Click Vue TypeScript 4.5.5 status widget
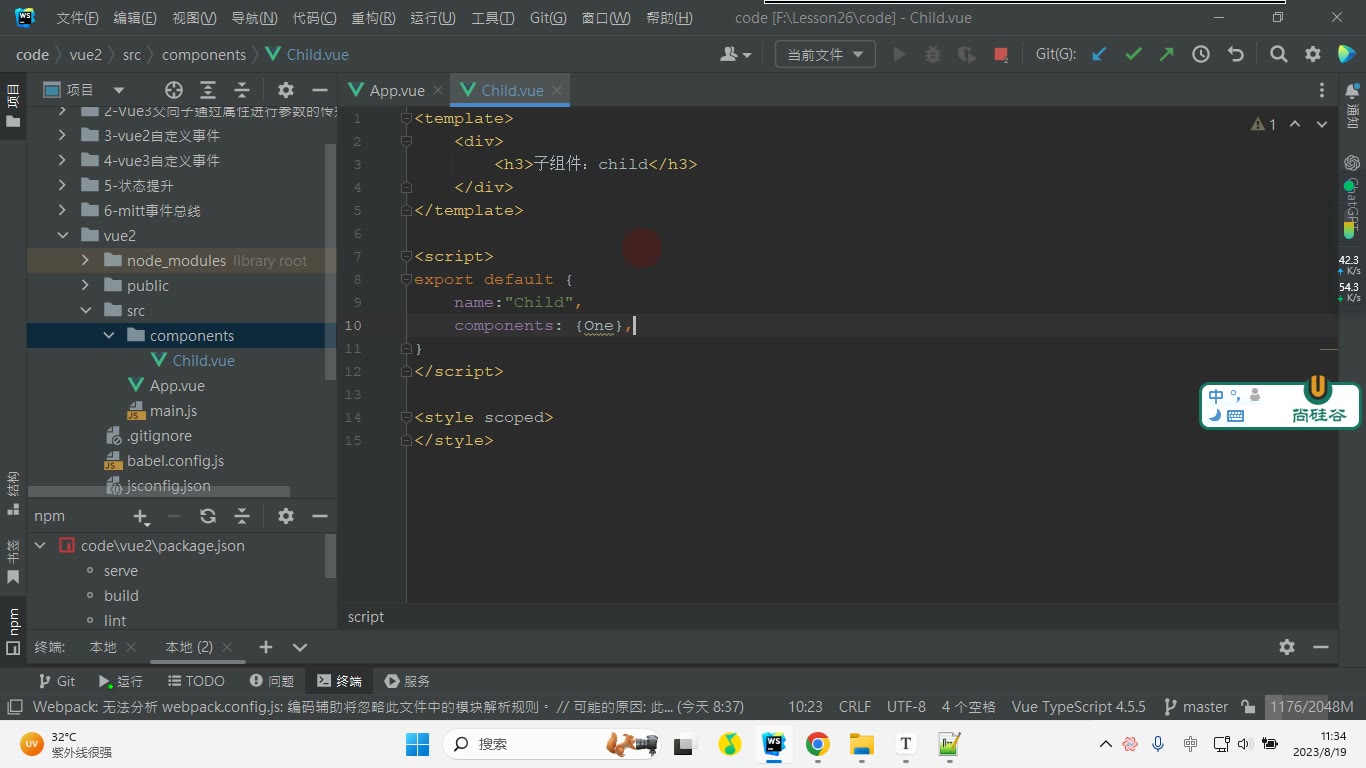The height and width of the screenshot is (768, 1366). pos(1078,707)
